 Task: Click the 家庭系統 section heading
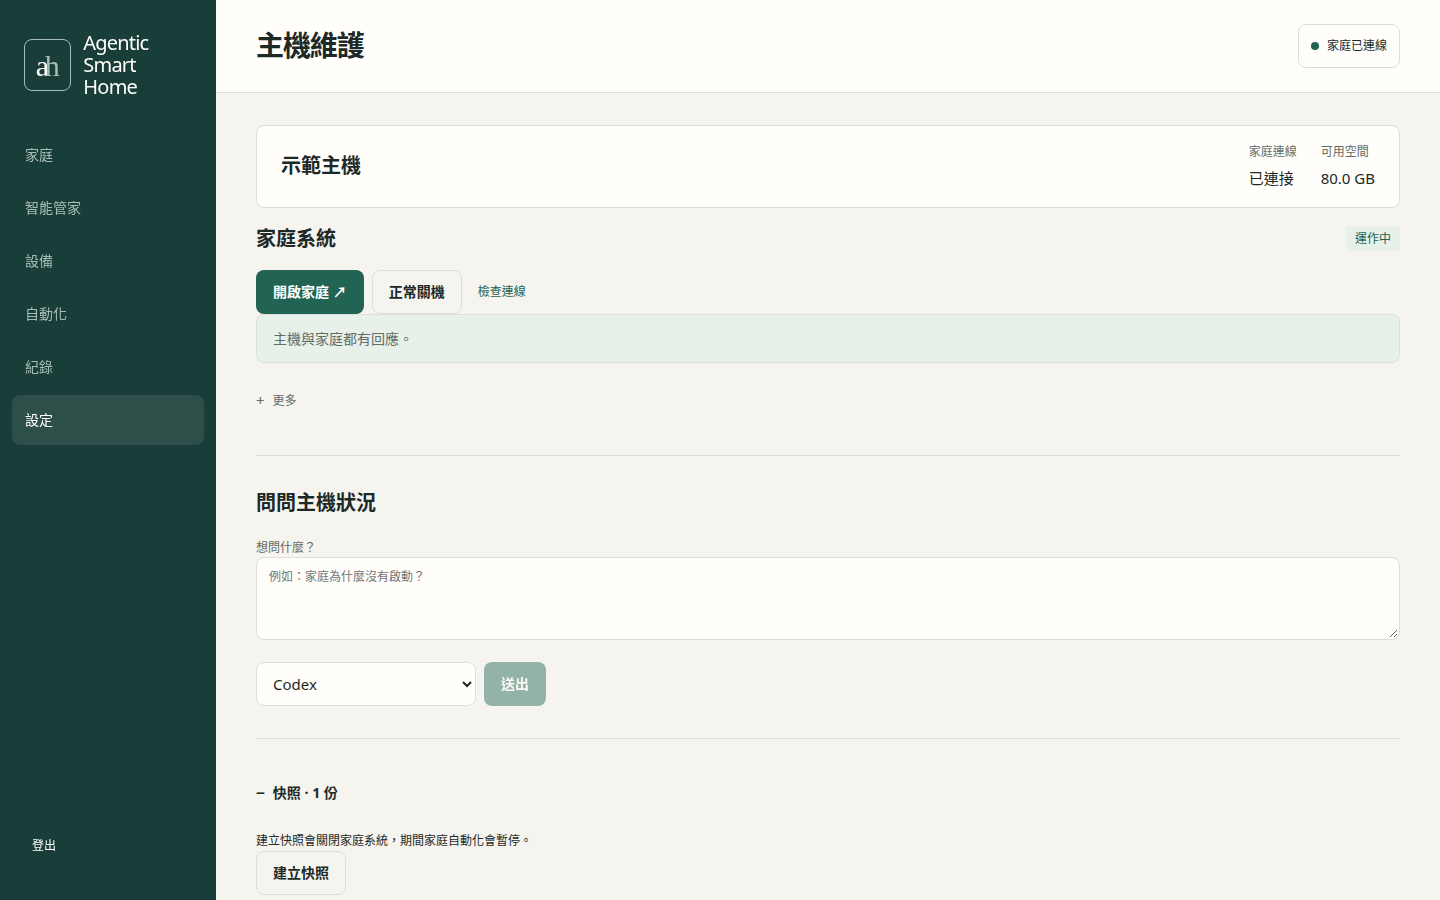pos(296,238)
